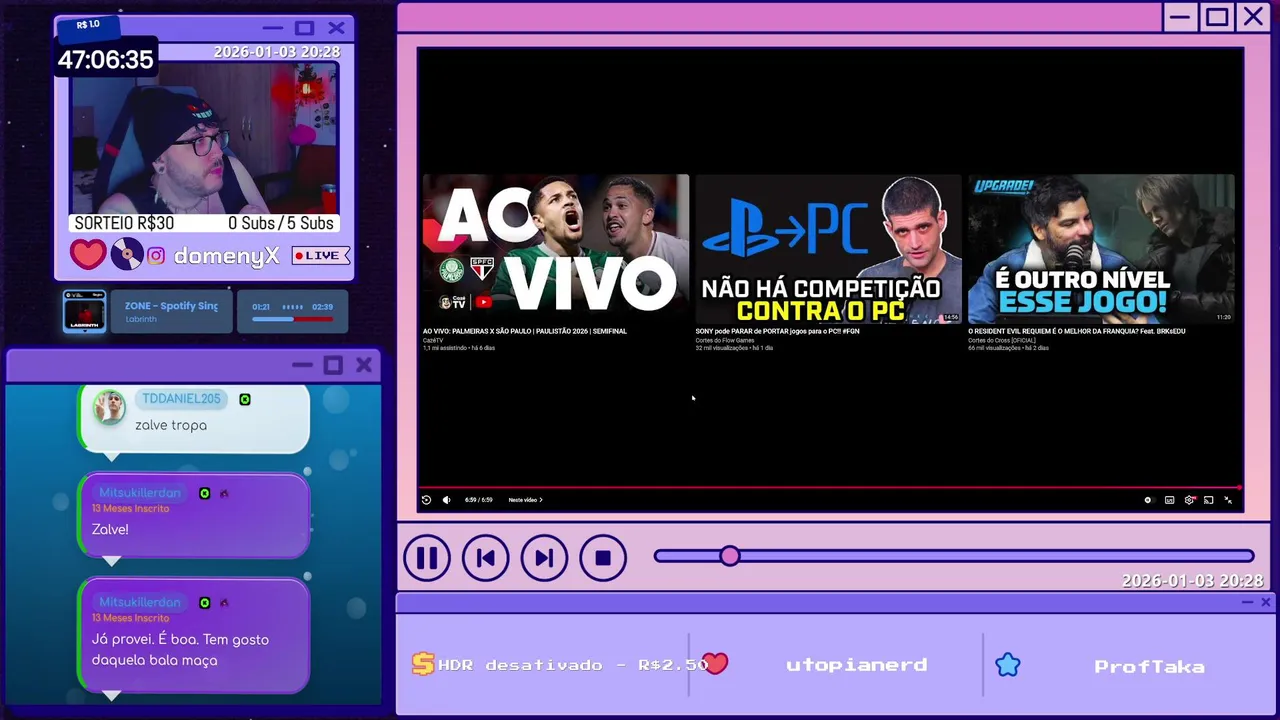
Task: Click the Labrinth artist name in Spotify widget
Action: coord(140,320)
